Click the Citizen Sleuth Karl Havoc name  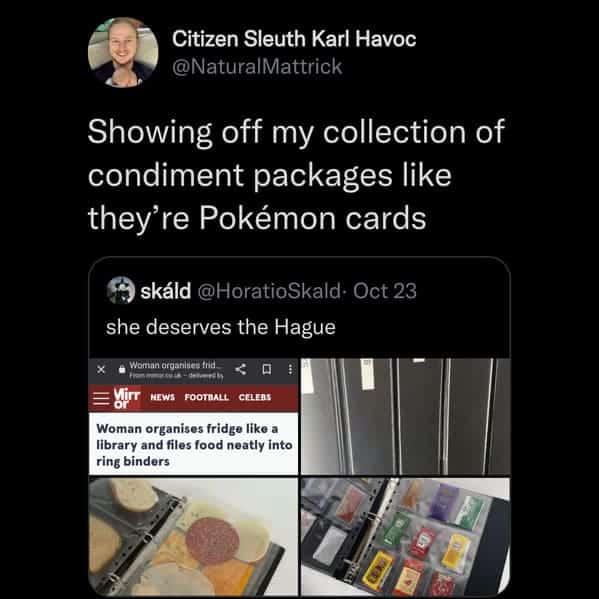click(x=294, y=39)
